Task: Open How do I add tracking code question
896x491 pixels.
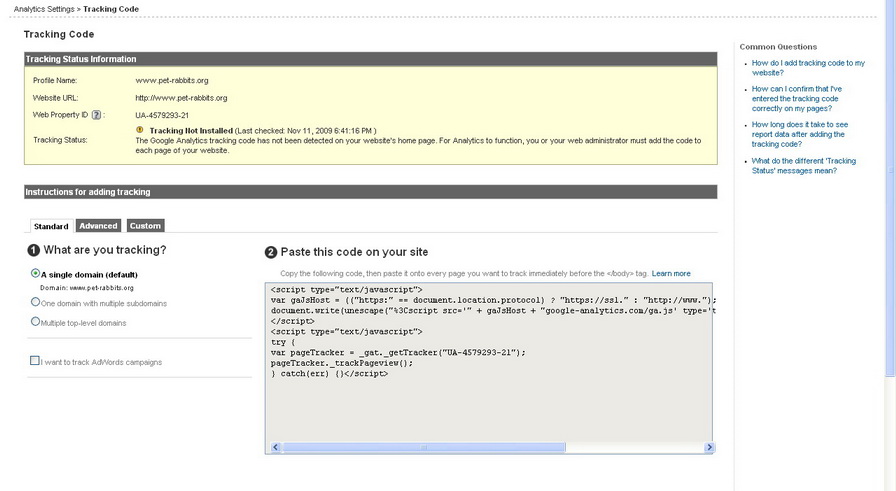Action: pyautogui.click(x=808, y=68)
